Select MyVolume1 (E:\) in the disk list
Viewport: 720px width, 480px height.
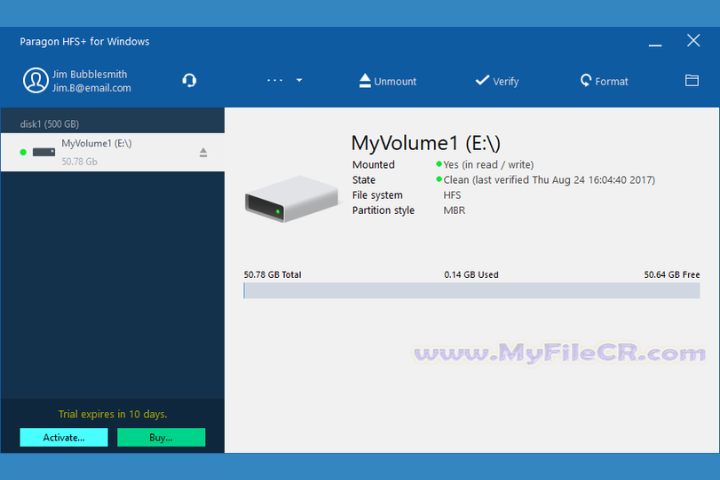coord(112,152)
